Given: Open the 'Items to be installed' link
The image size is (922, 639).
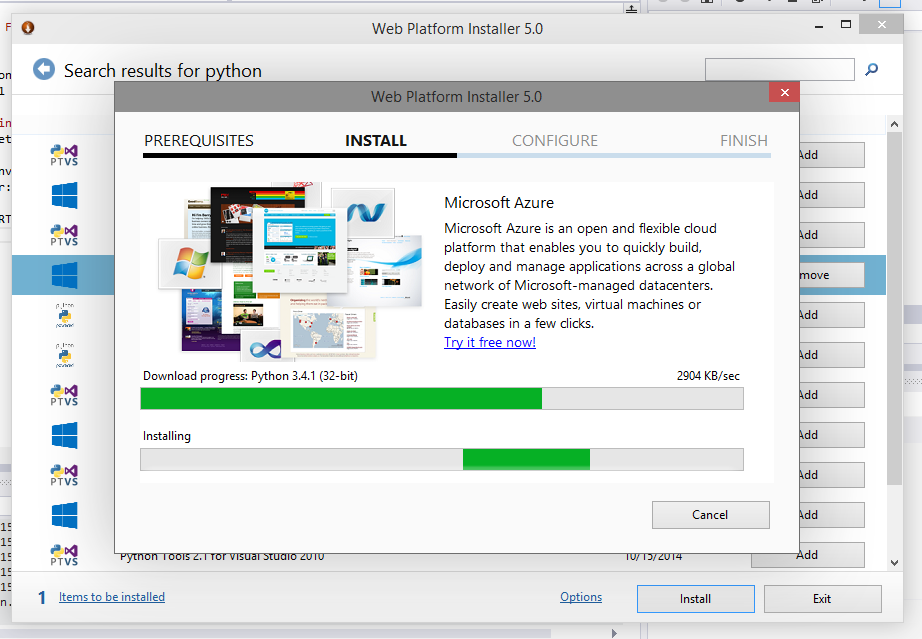Looking at the screenshot, I should 112,597.
